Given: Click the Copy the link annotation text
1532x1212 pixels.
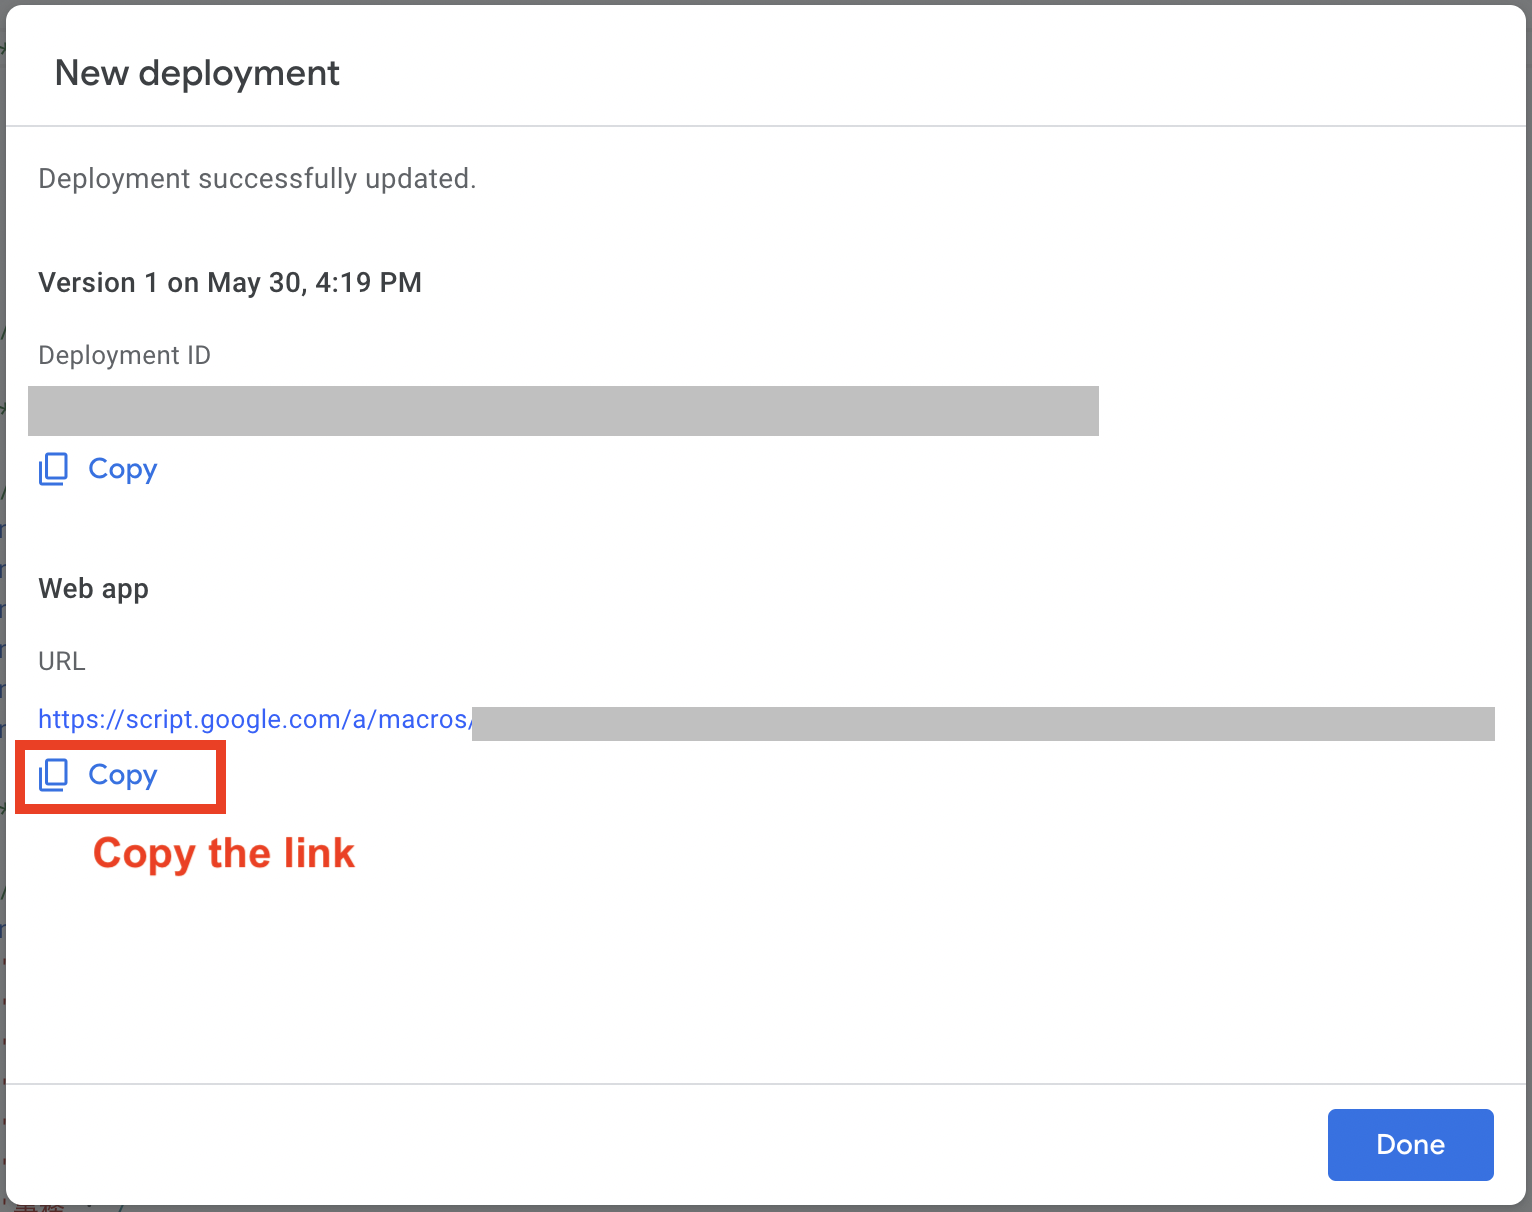Looking at the screenshot, I should pos(223,853).
